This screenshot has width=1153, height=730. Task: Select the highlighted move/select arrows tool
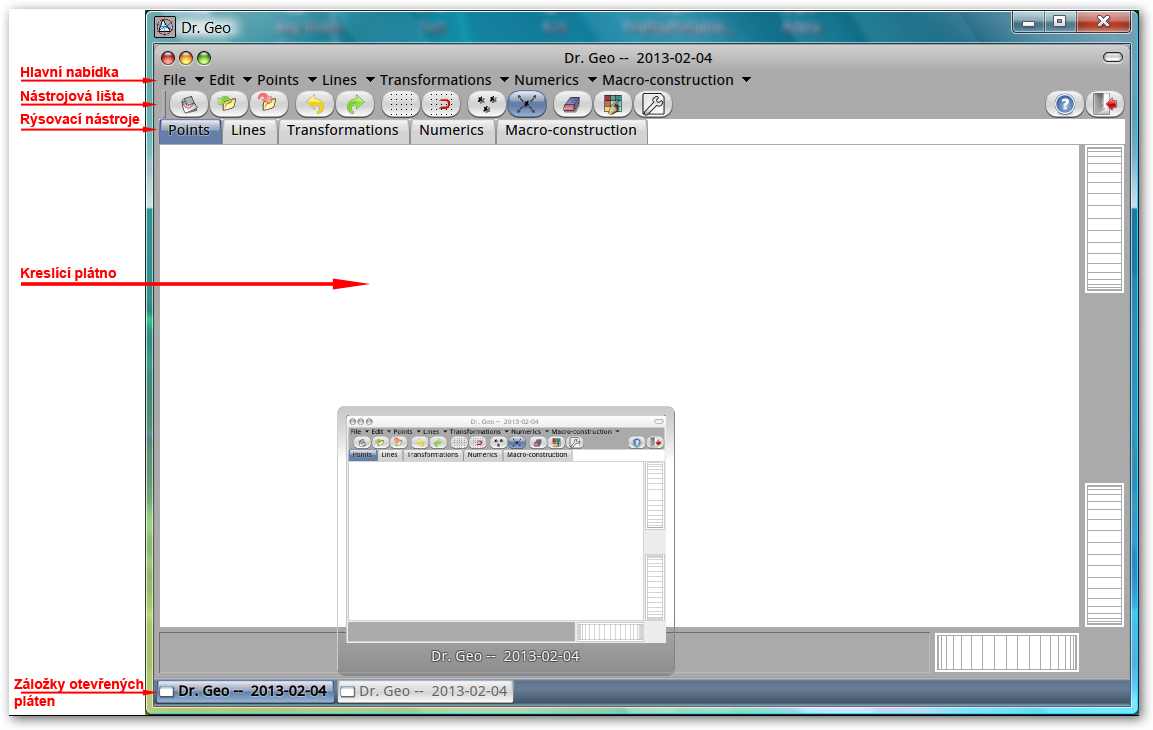[526, 104]
